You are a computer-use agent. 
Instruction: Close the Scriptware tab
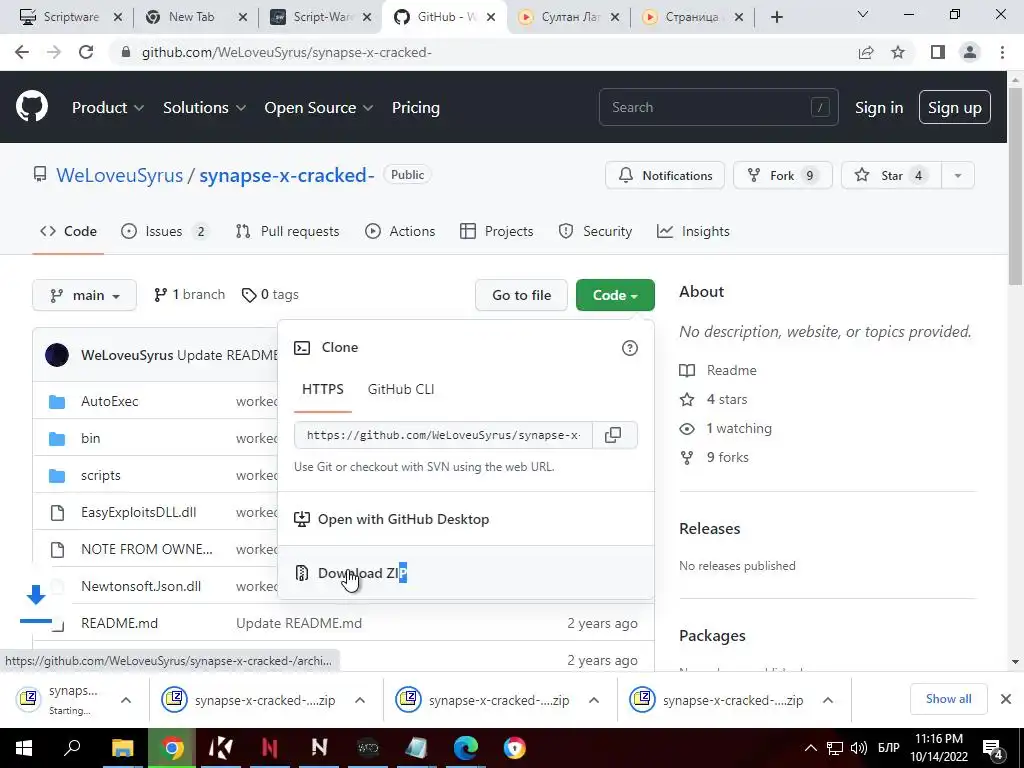[x=118, y=18]
